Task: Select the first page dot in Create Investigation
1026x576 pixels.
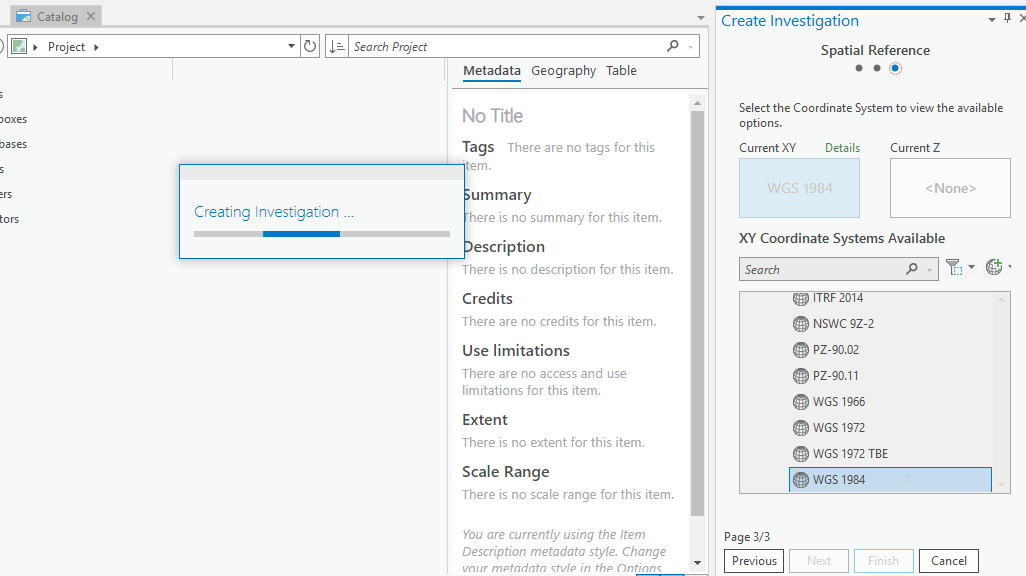Action: [858, 68]
